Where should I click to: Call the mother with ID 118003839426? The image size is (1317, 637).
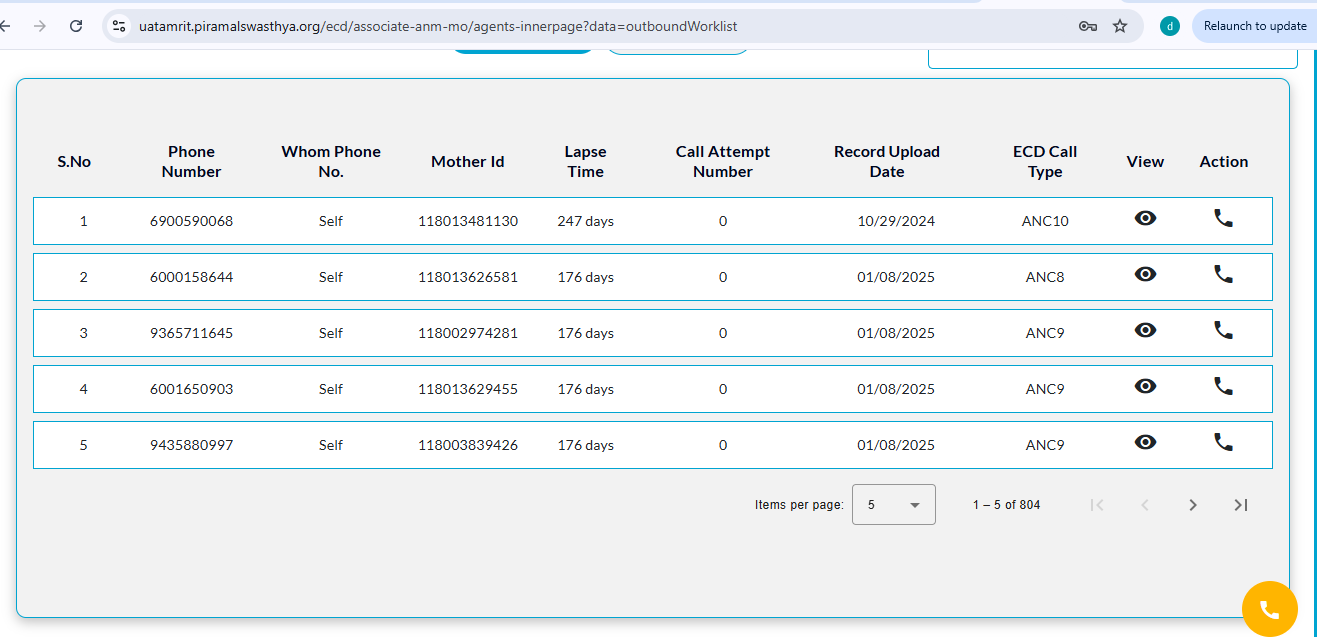pos(1223,442)
